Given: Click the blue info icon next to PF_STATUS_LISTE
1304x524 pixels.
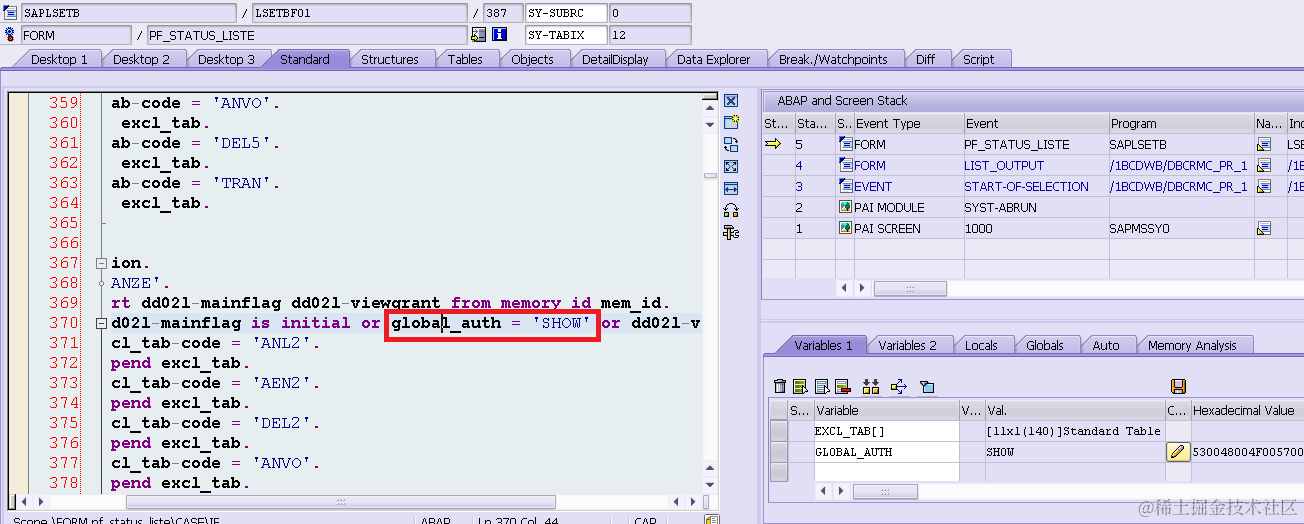Looking at the screenshot, I should 499,35.
